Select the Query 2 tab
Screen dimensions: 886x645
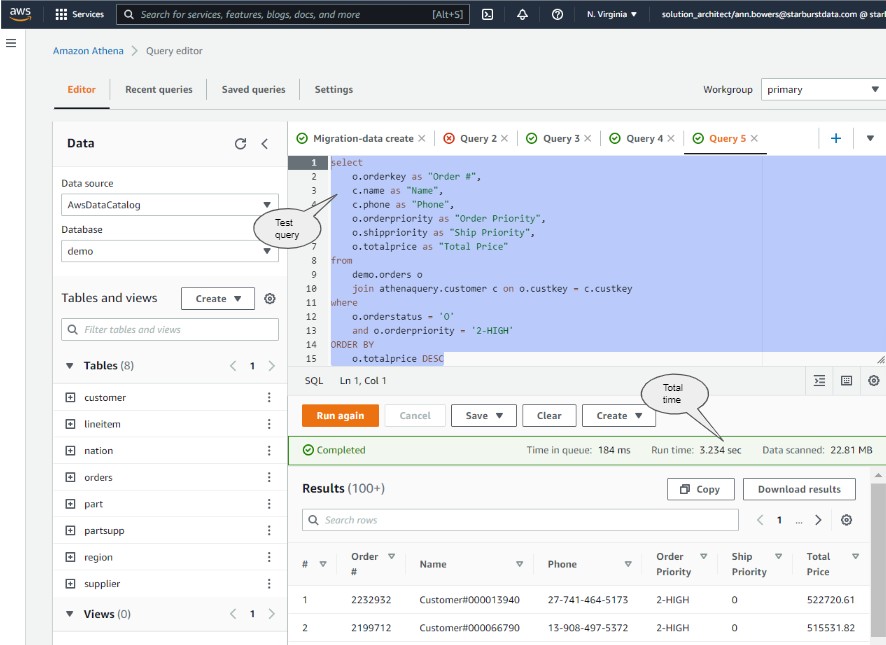tap(478, 138)
